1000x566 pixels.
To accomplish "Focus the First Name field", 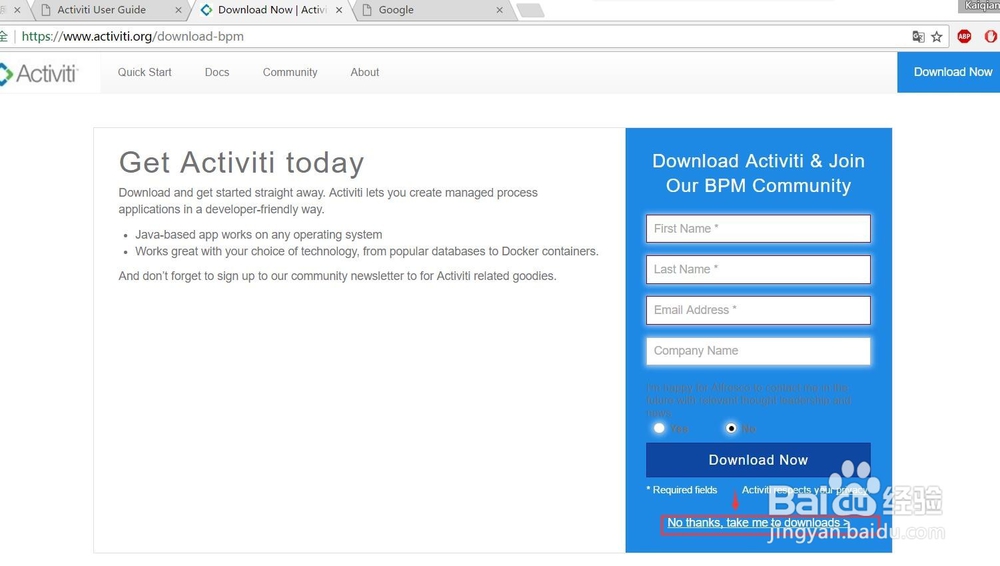I will coord(758,228).
